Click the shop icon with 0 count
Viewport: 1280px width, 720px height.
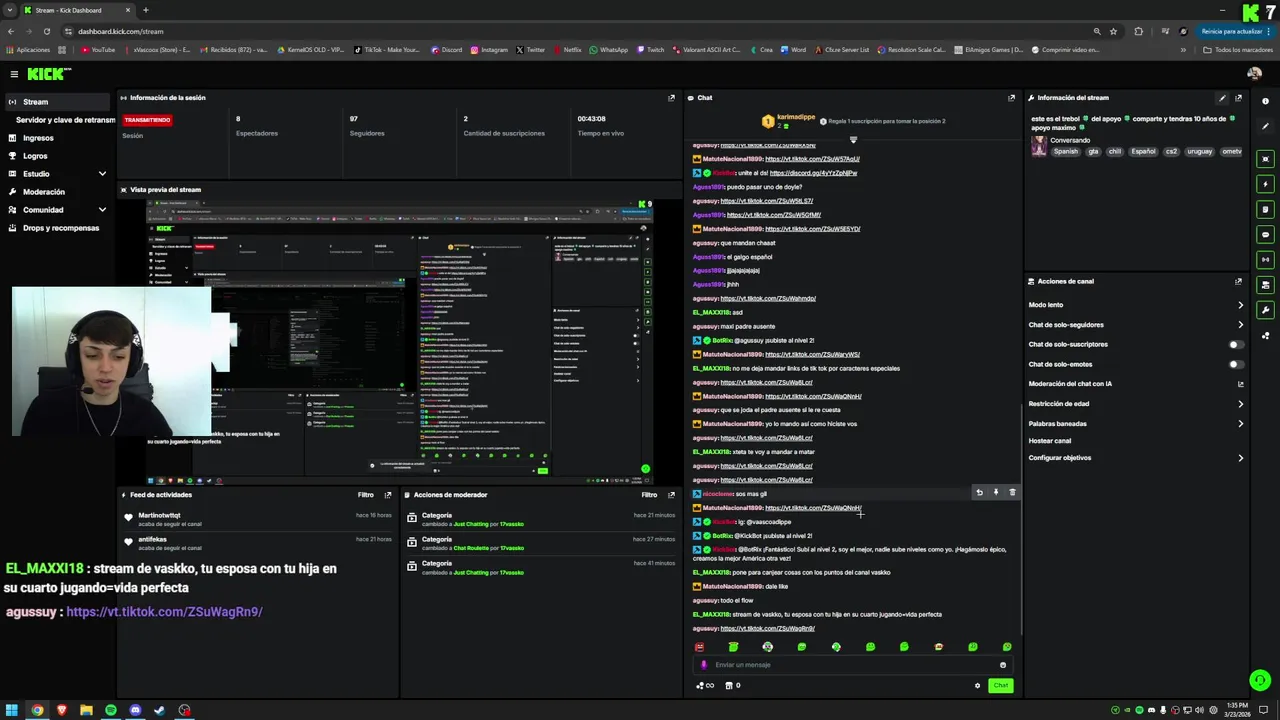click(x=732, y=685)
